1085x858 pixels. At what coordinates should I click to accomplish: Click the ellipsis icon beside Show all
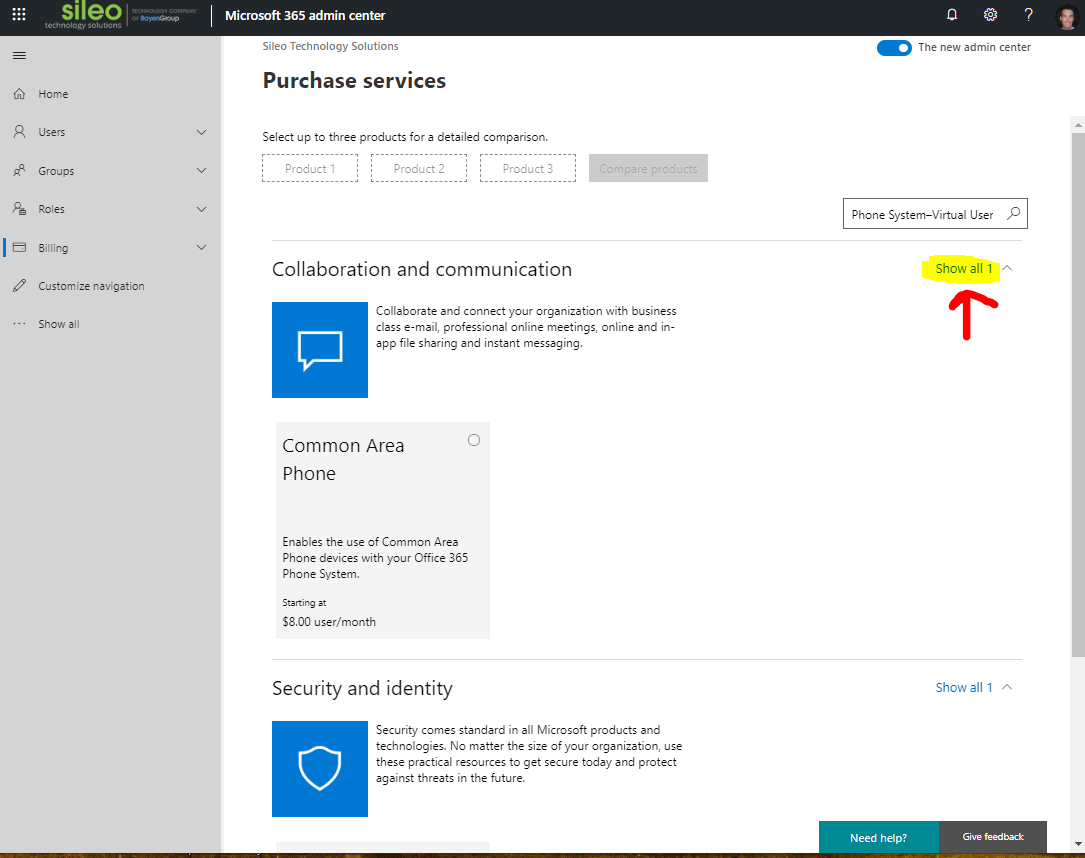point(19,323)
